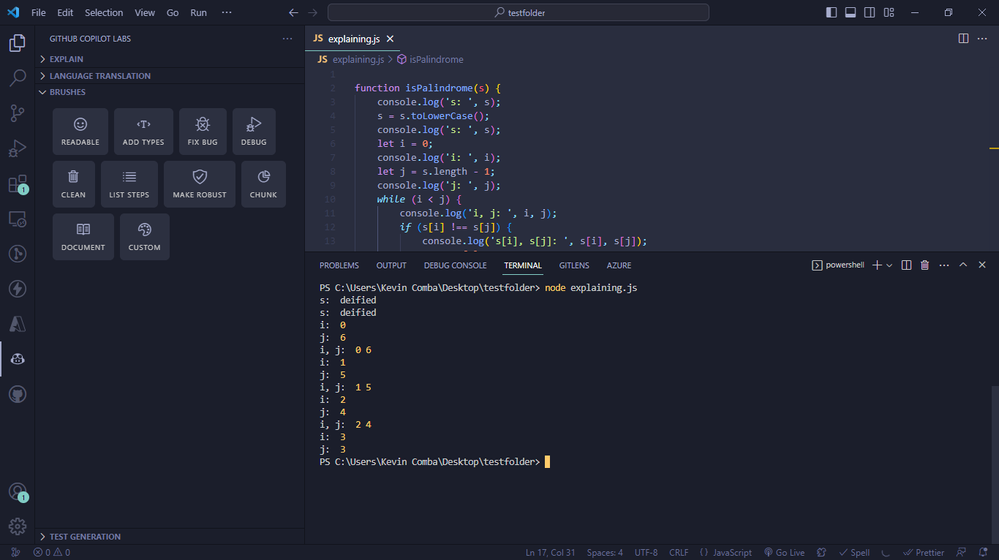The image size is (999, 560).
Task: Apply the Readable brush
Action: point(80,131)
